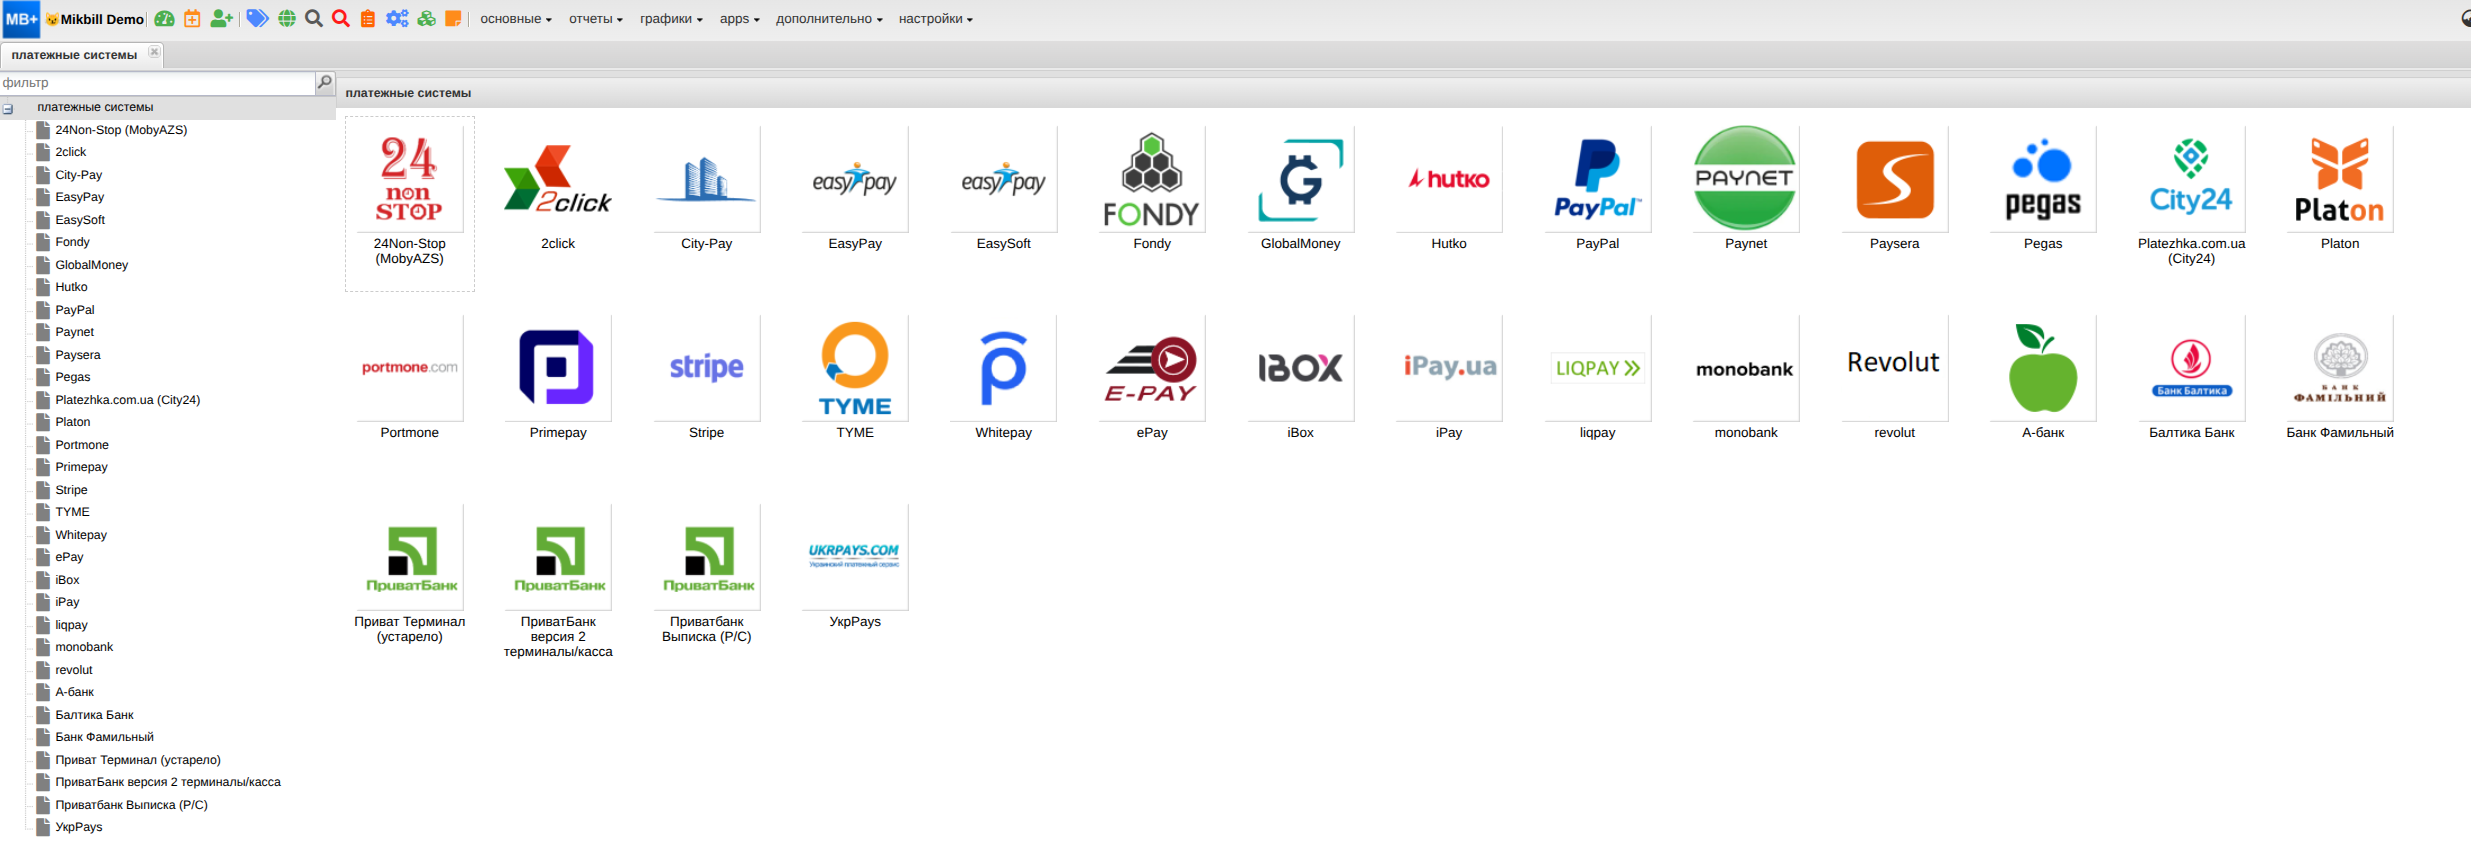Click the orange calendar plus icon
This screenshot has height=845, width=2471.
tap(192, 19)
